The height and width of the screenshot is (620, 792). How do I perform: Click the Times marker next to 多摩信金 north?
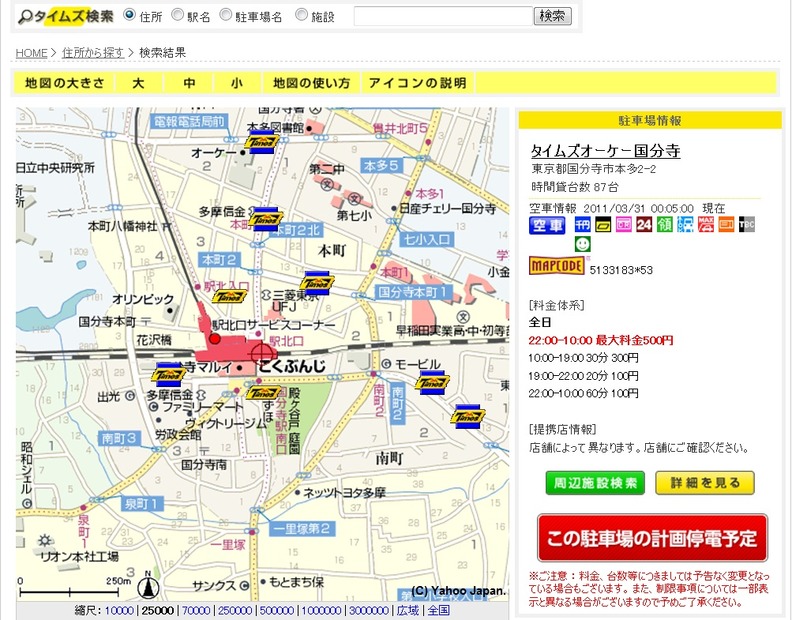(265, 219)
